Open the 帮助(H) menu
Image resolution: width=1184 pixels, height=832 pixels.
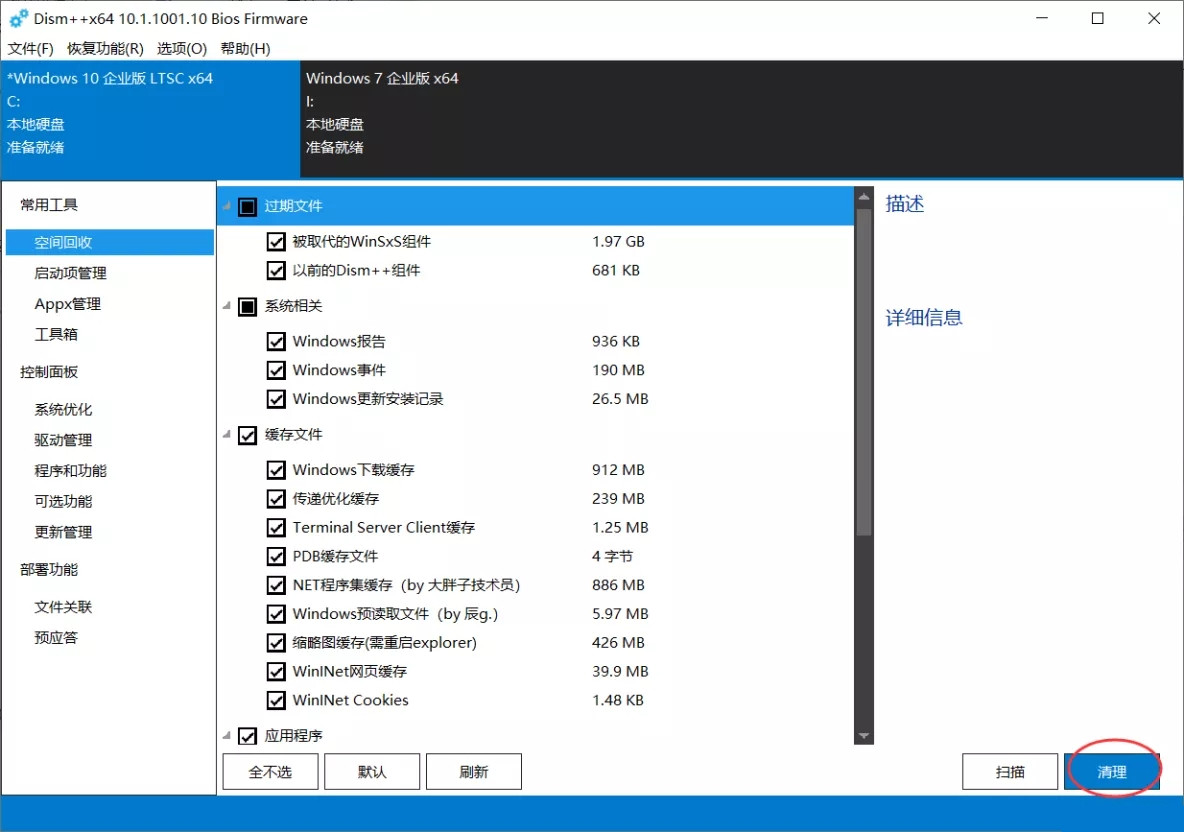(x=245, y=48)
